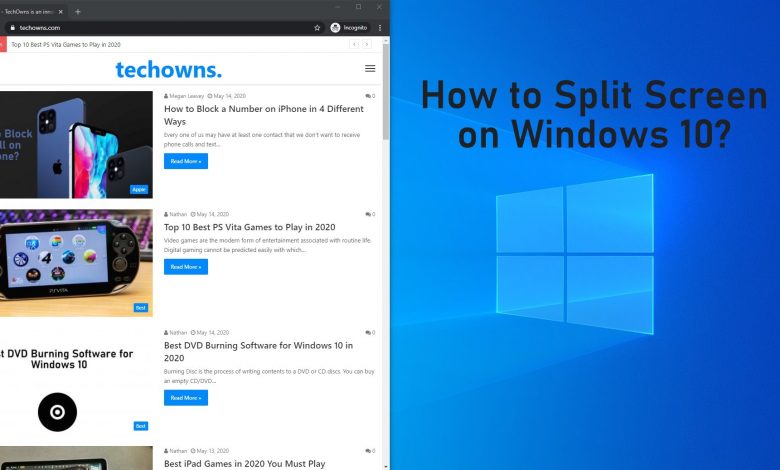Screen dimensions: 780x470
Task: Open article title Top 10 Best PS Vita Games
Action: (250, 227)
